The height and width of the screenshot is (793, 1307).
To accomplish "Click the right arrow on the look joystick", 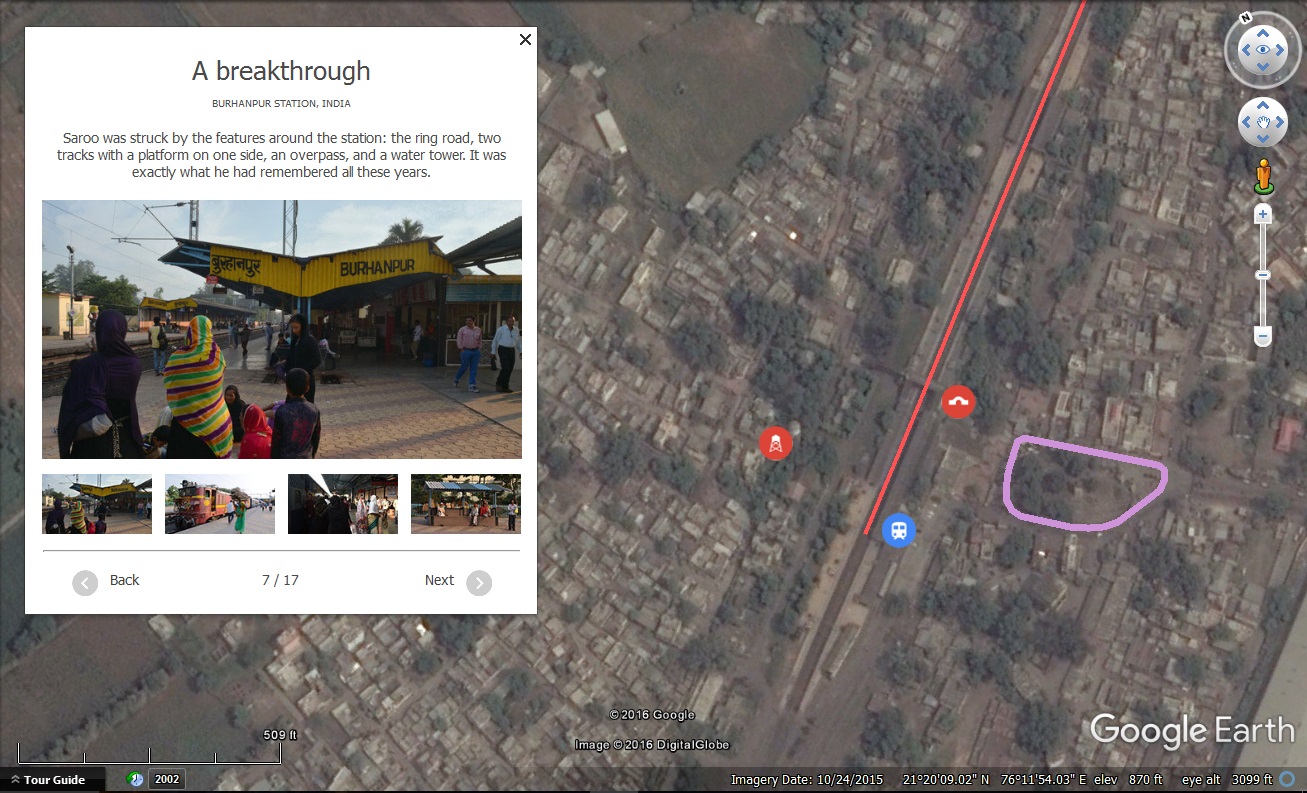I will pos(1280,49).
